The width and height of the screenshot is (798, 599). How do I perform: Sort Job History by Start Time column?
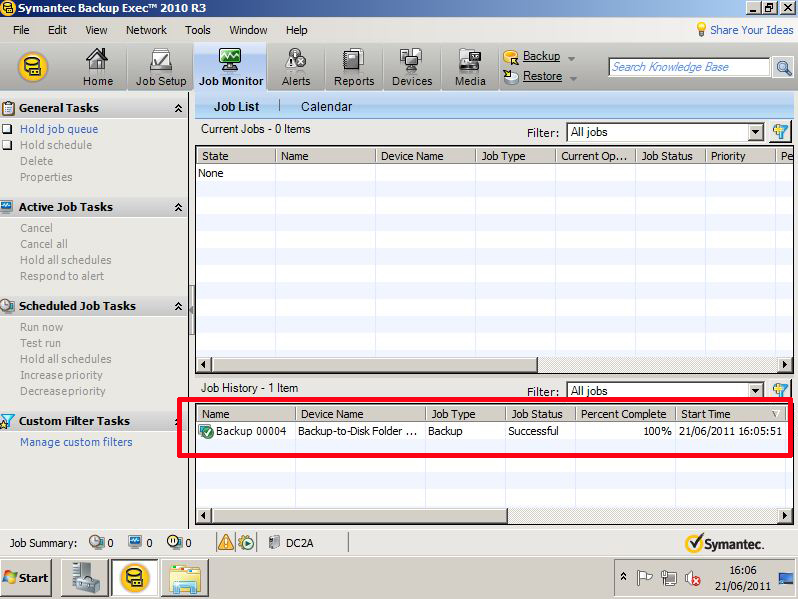730,414
